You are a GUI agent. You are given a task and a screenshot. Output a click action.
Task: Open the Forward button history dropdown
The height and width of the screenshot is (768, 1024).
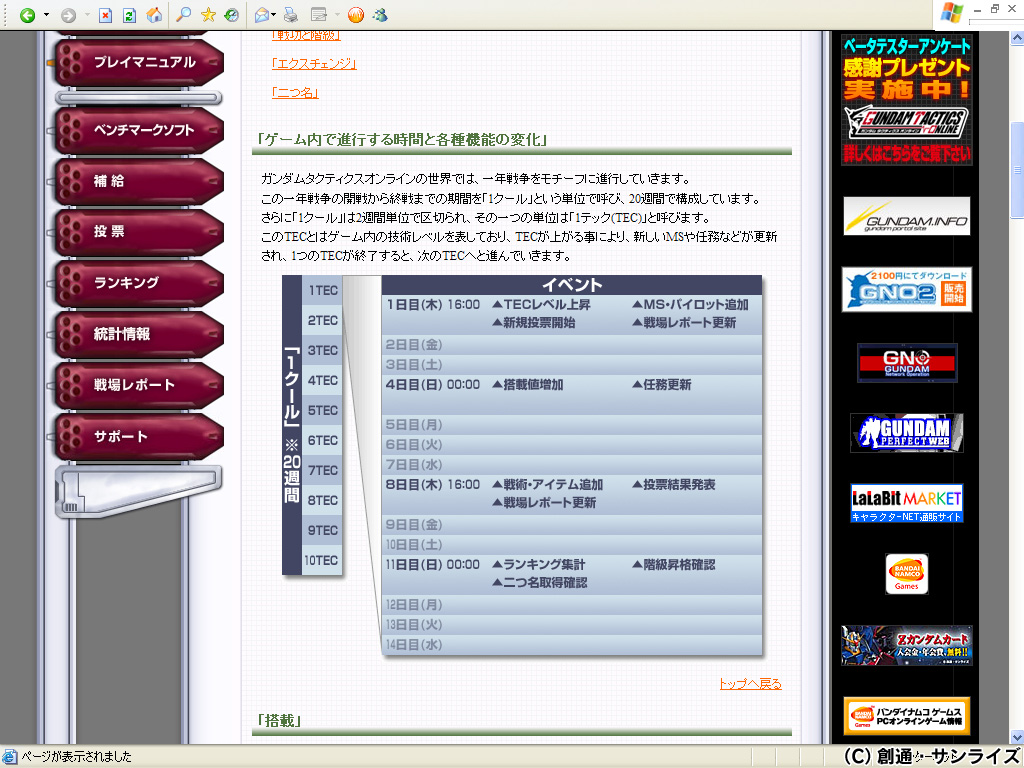click(87, 15)
